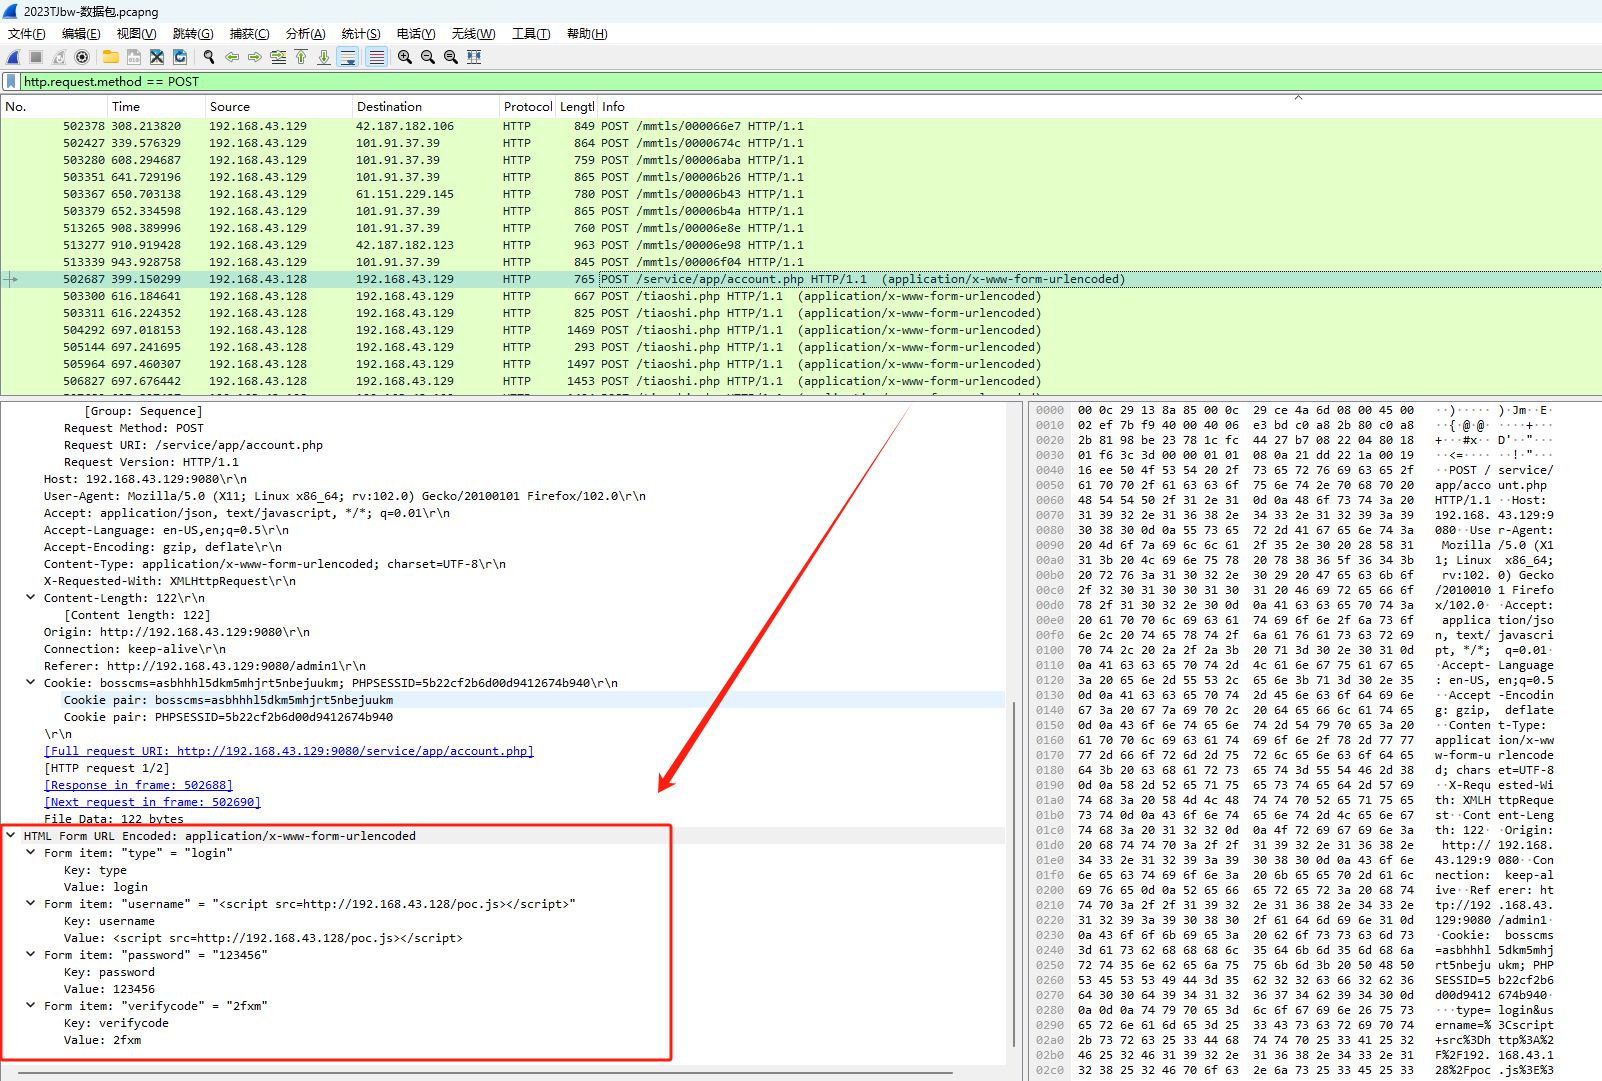Sort packets by Time column header

coord(156,107)
